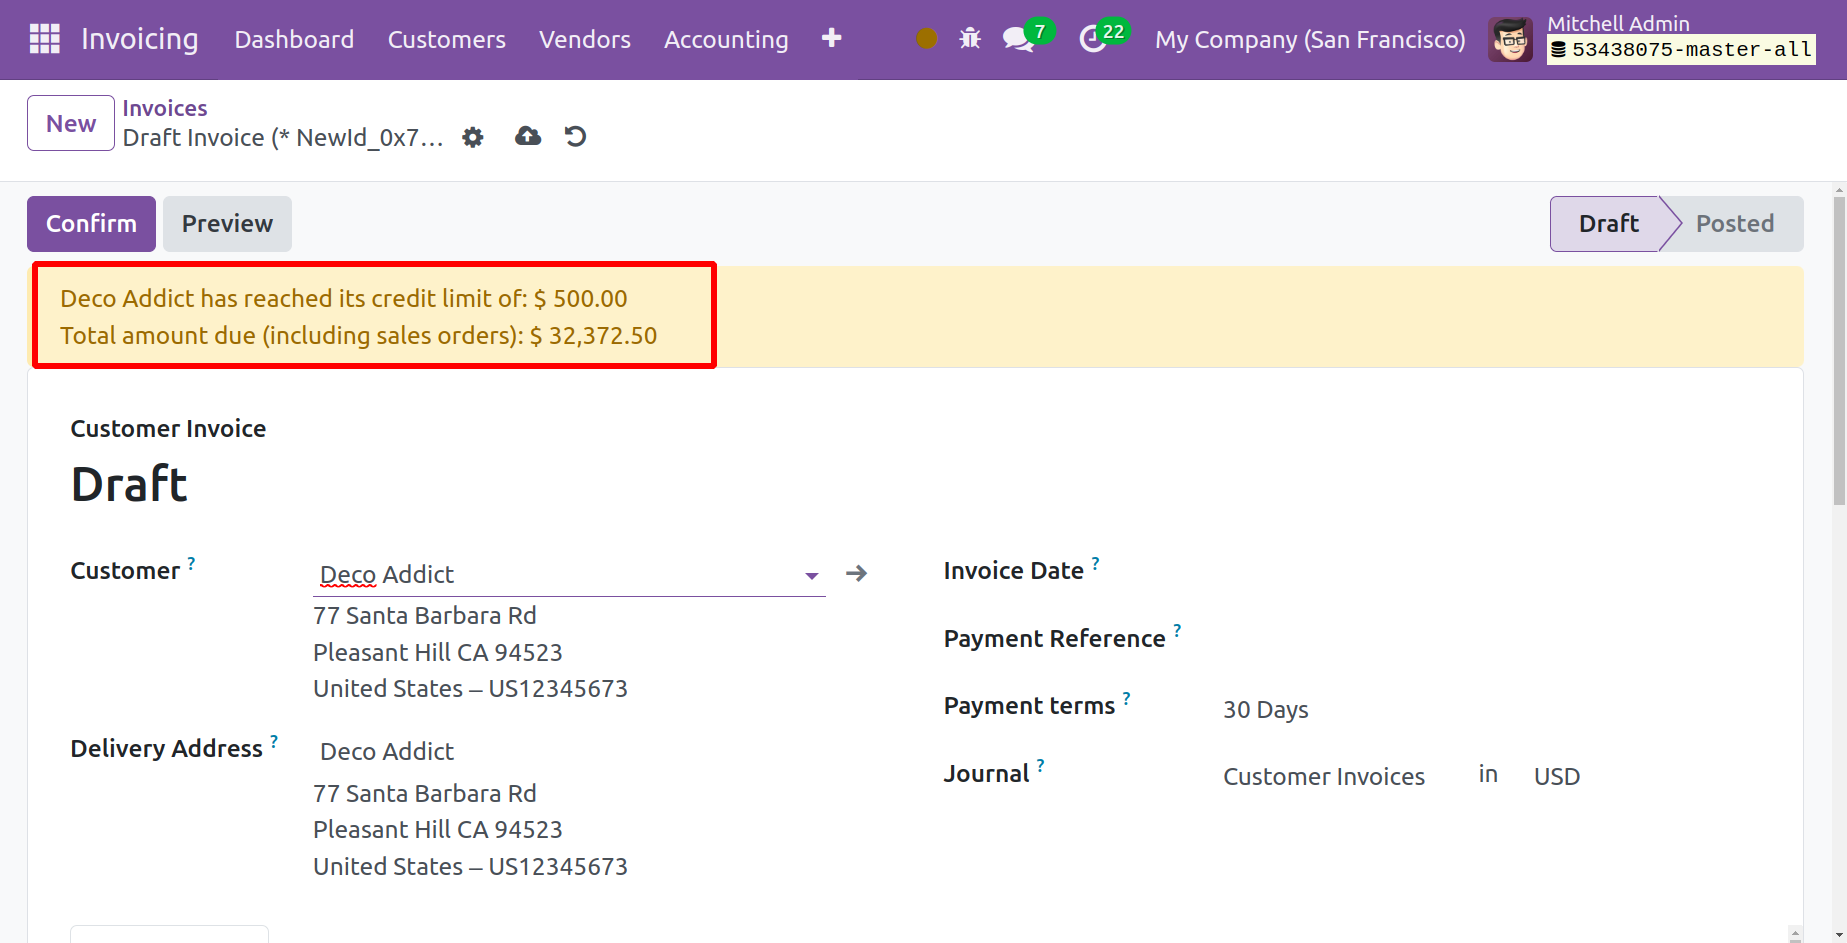Click the Invoicing app title
Image resolution: width=1847 pixels, height=943 pixels.
[x=140, y=39]
